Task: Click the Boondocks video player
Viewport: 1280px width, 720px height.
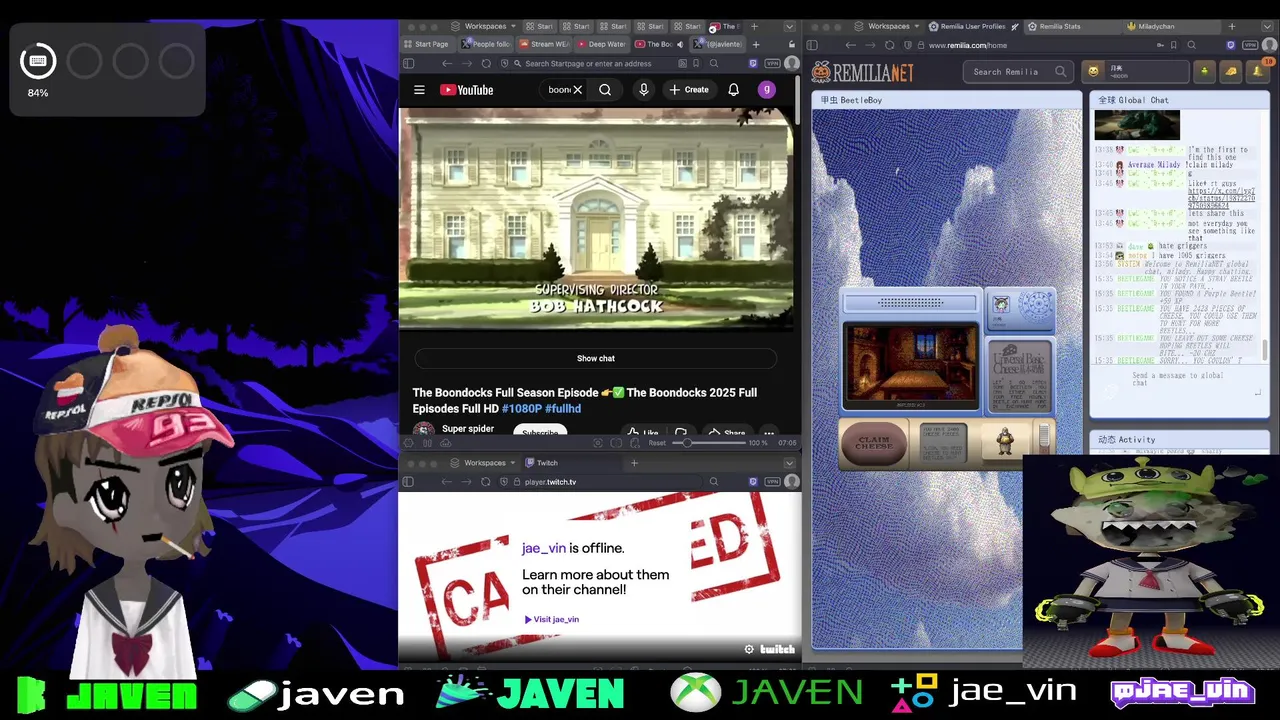Action: 597,219
